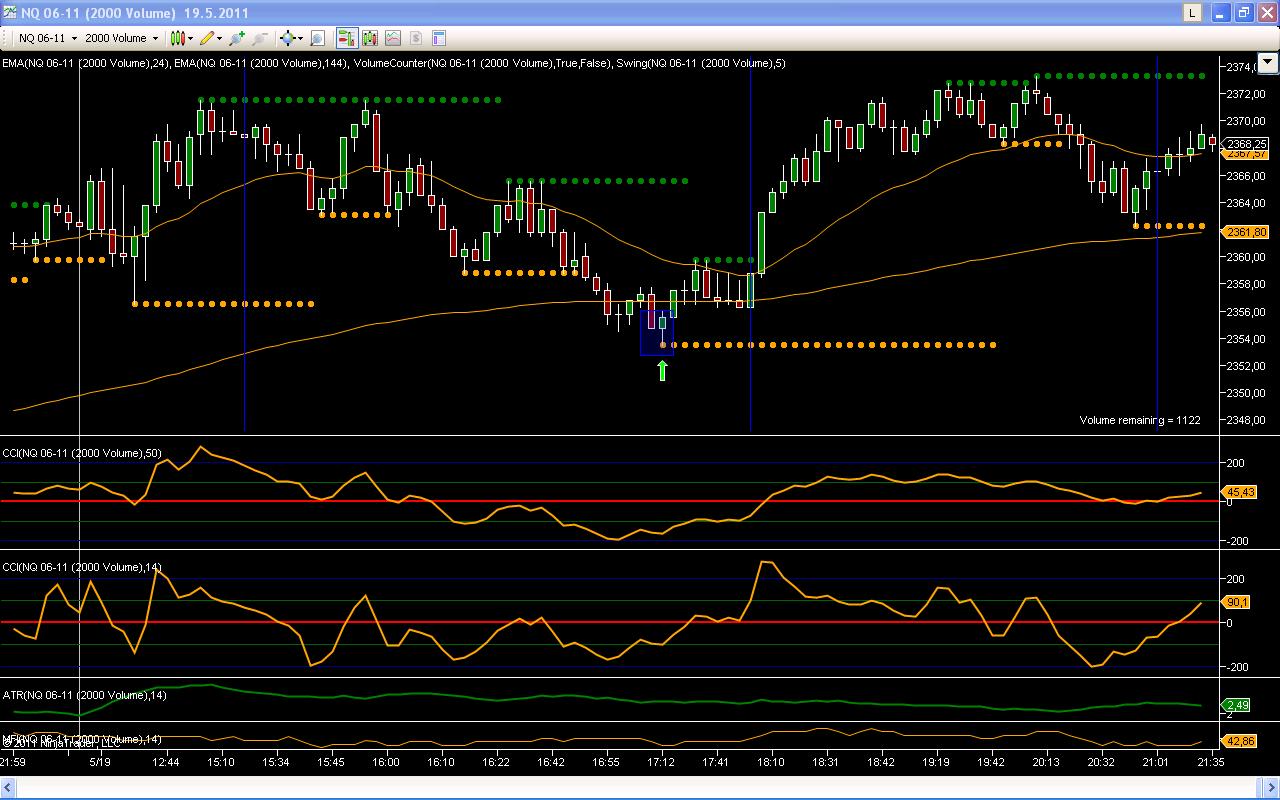The image size is (1280, 800).
Task: Click the orange 2361,80 EMA price label
Action: [x=1246, y=232]
